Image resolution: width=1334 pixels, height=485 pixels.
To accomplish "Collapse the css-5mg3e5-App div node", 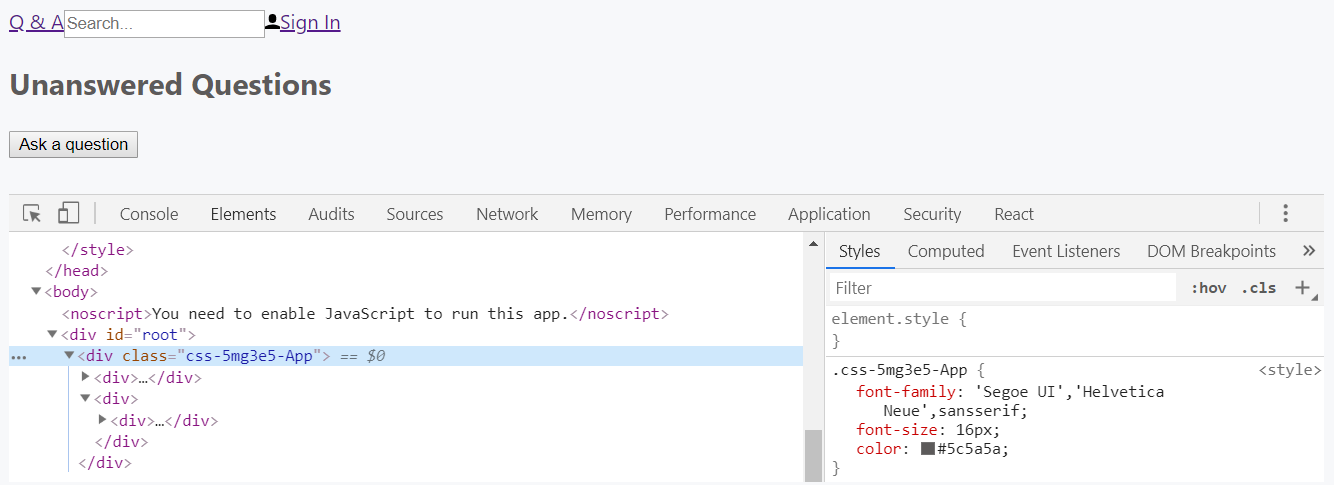I will pyautogui.click(x=69, y=356).
